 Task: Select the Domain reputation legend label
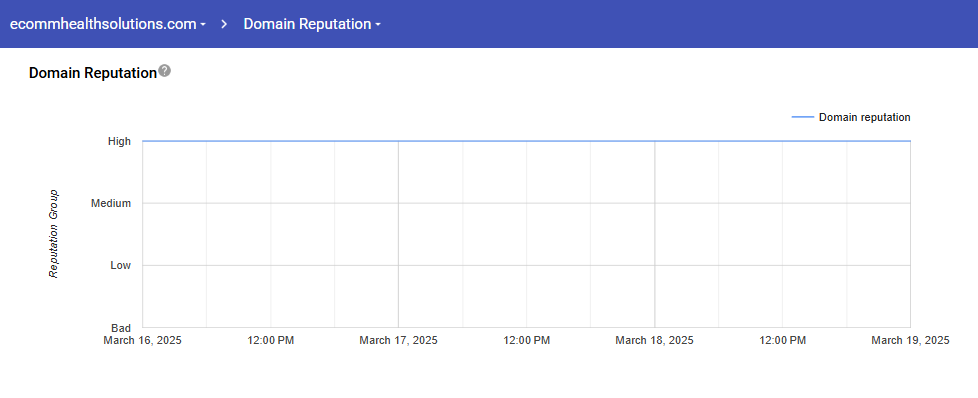coord(864,117)
